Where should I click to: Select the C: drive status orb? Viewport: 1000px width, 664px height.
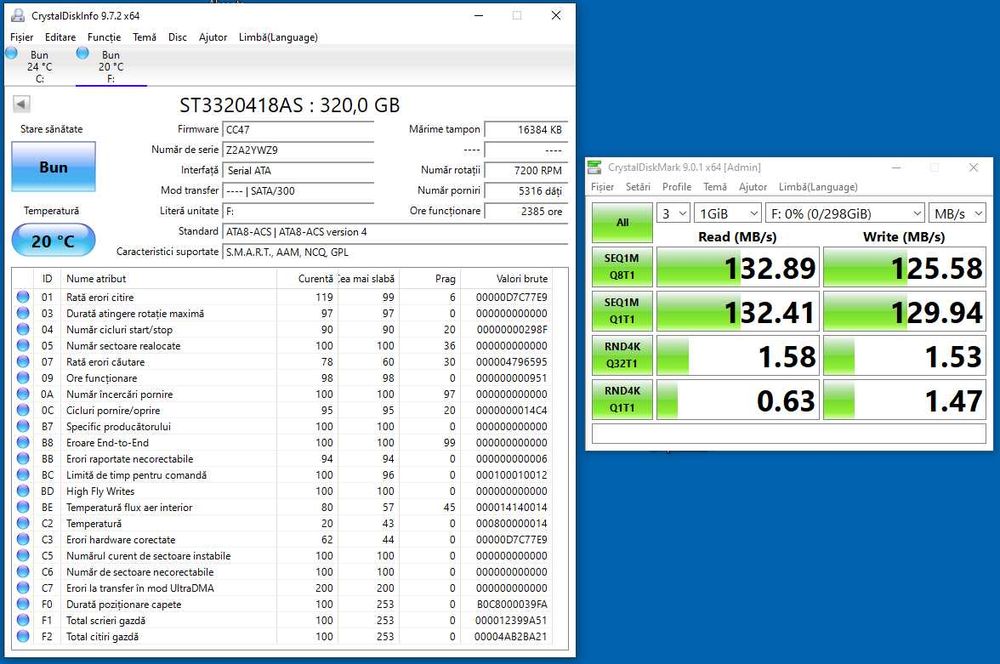pos(11,54)
